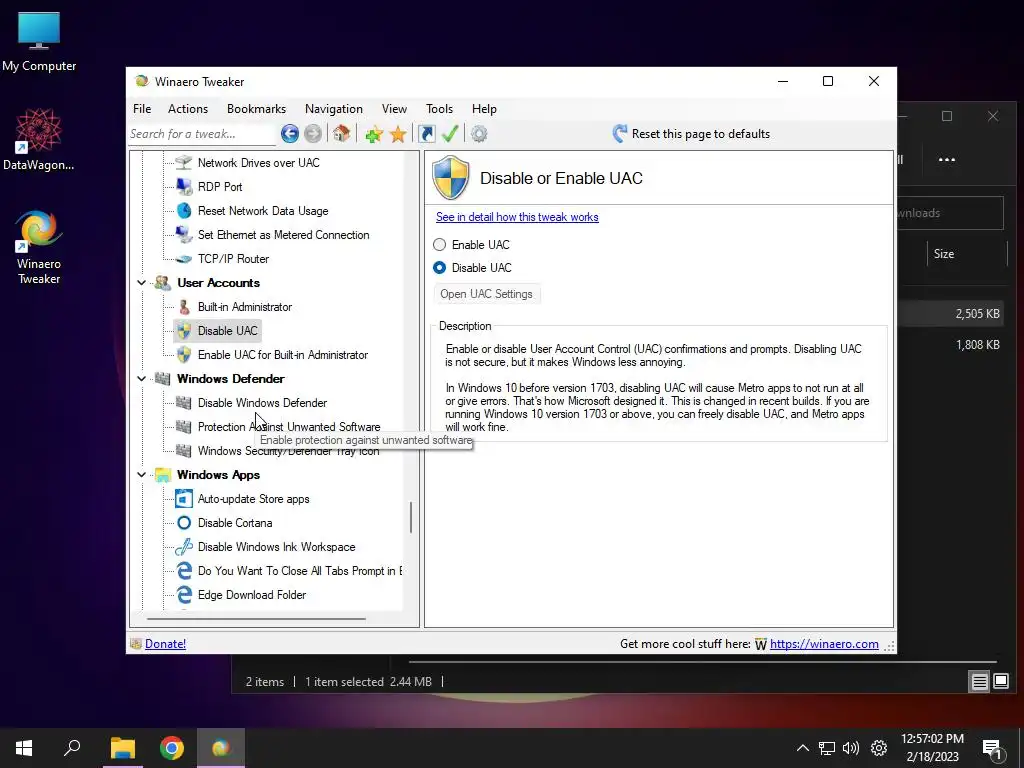The width and height of the screenshot is (1024, 768).
Task: Open the Tools menu
Action: click(440, 109)
